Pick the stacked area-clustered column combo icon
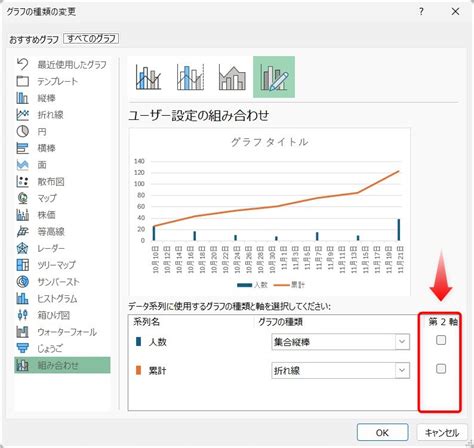Screen dimensions: 474x448 (232, 77)
